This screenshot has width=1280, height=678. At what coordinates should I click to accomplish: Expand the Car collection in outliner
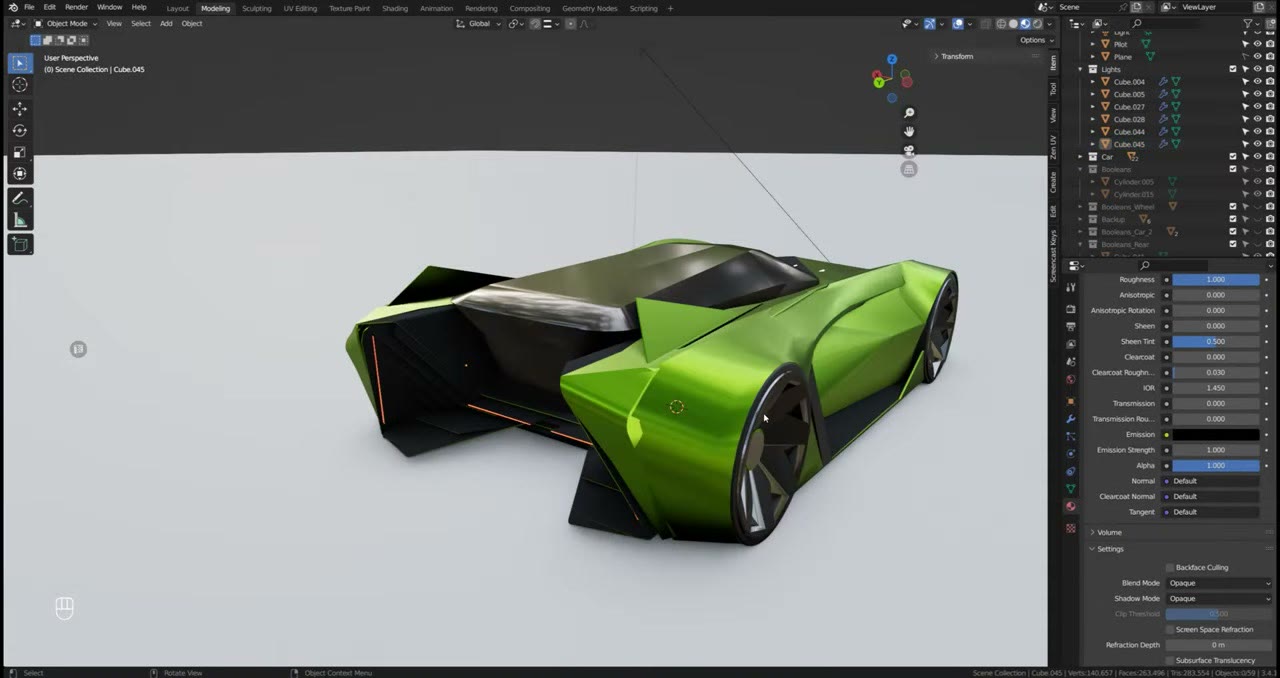1081,157
